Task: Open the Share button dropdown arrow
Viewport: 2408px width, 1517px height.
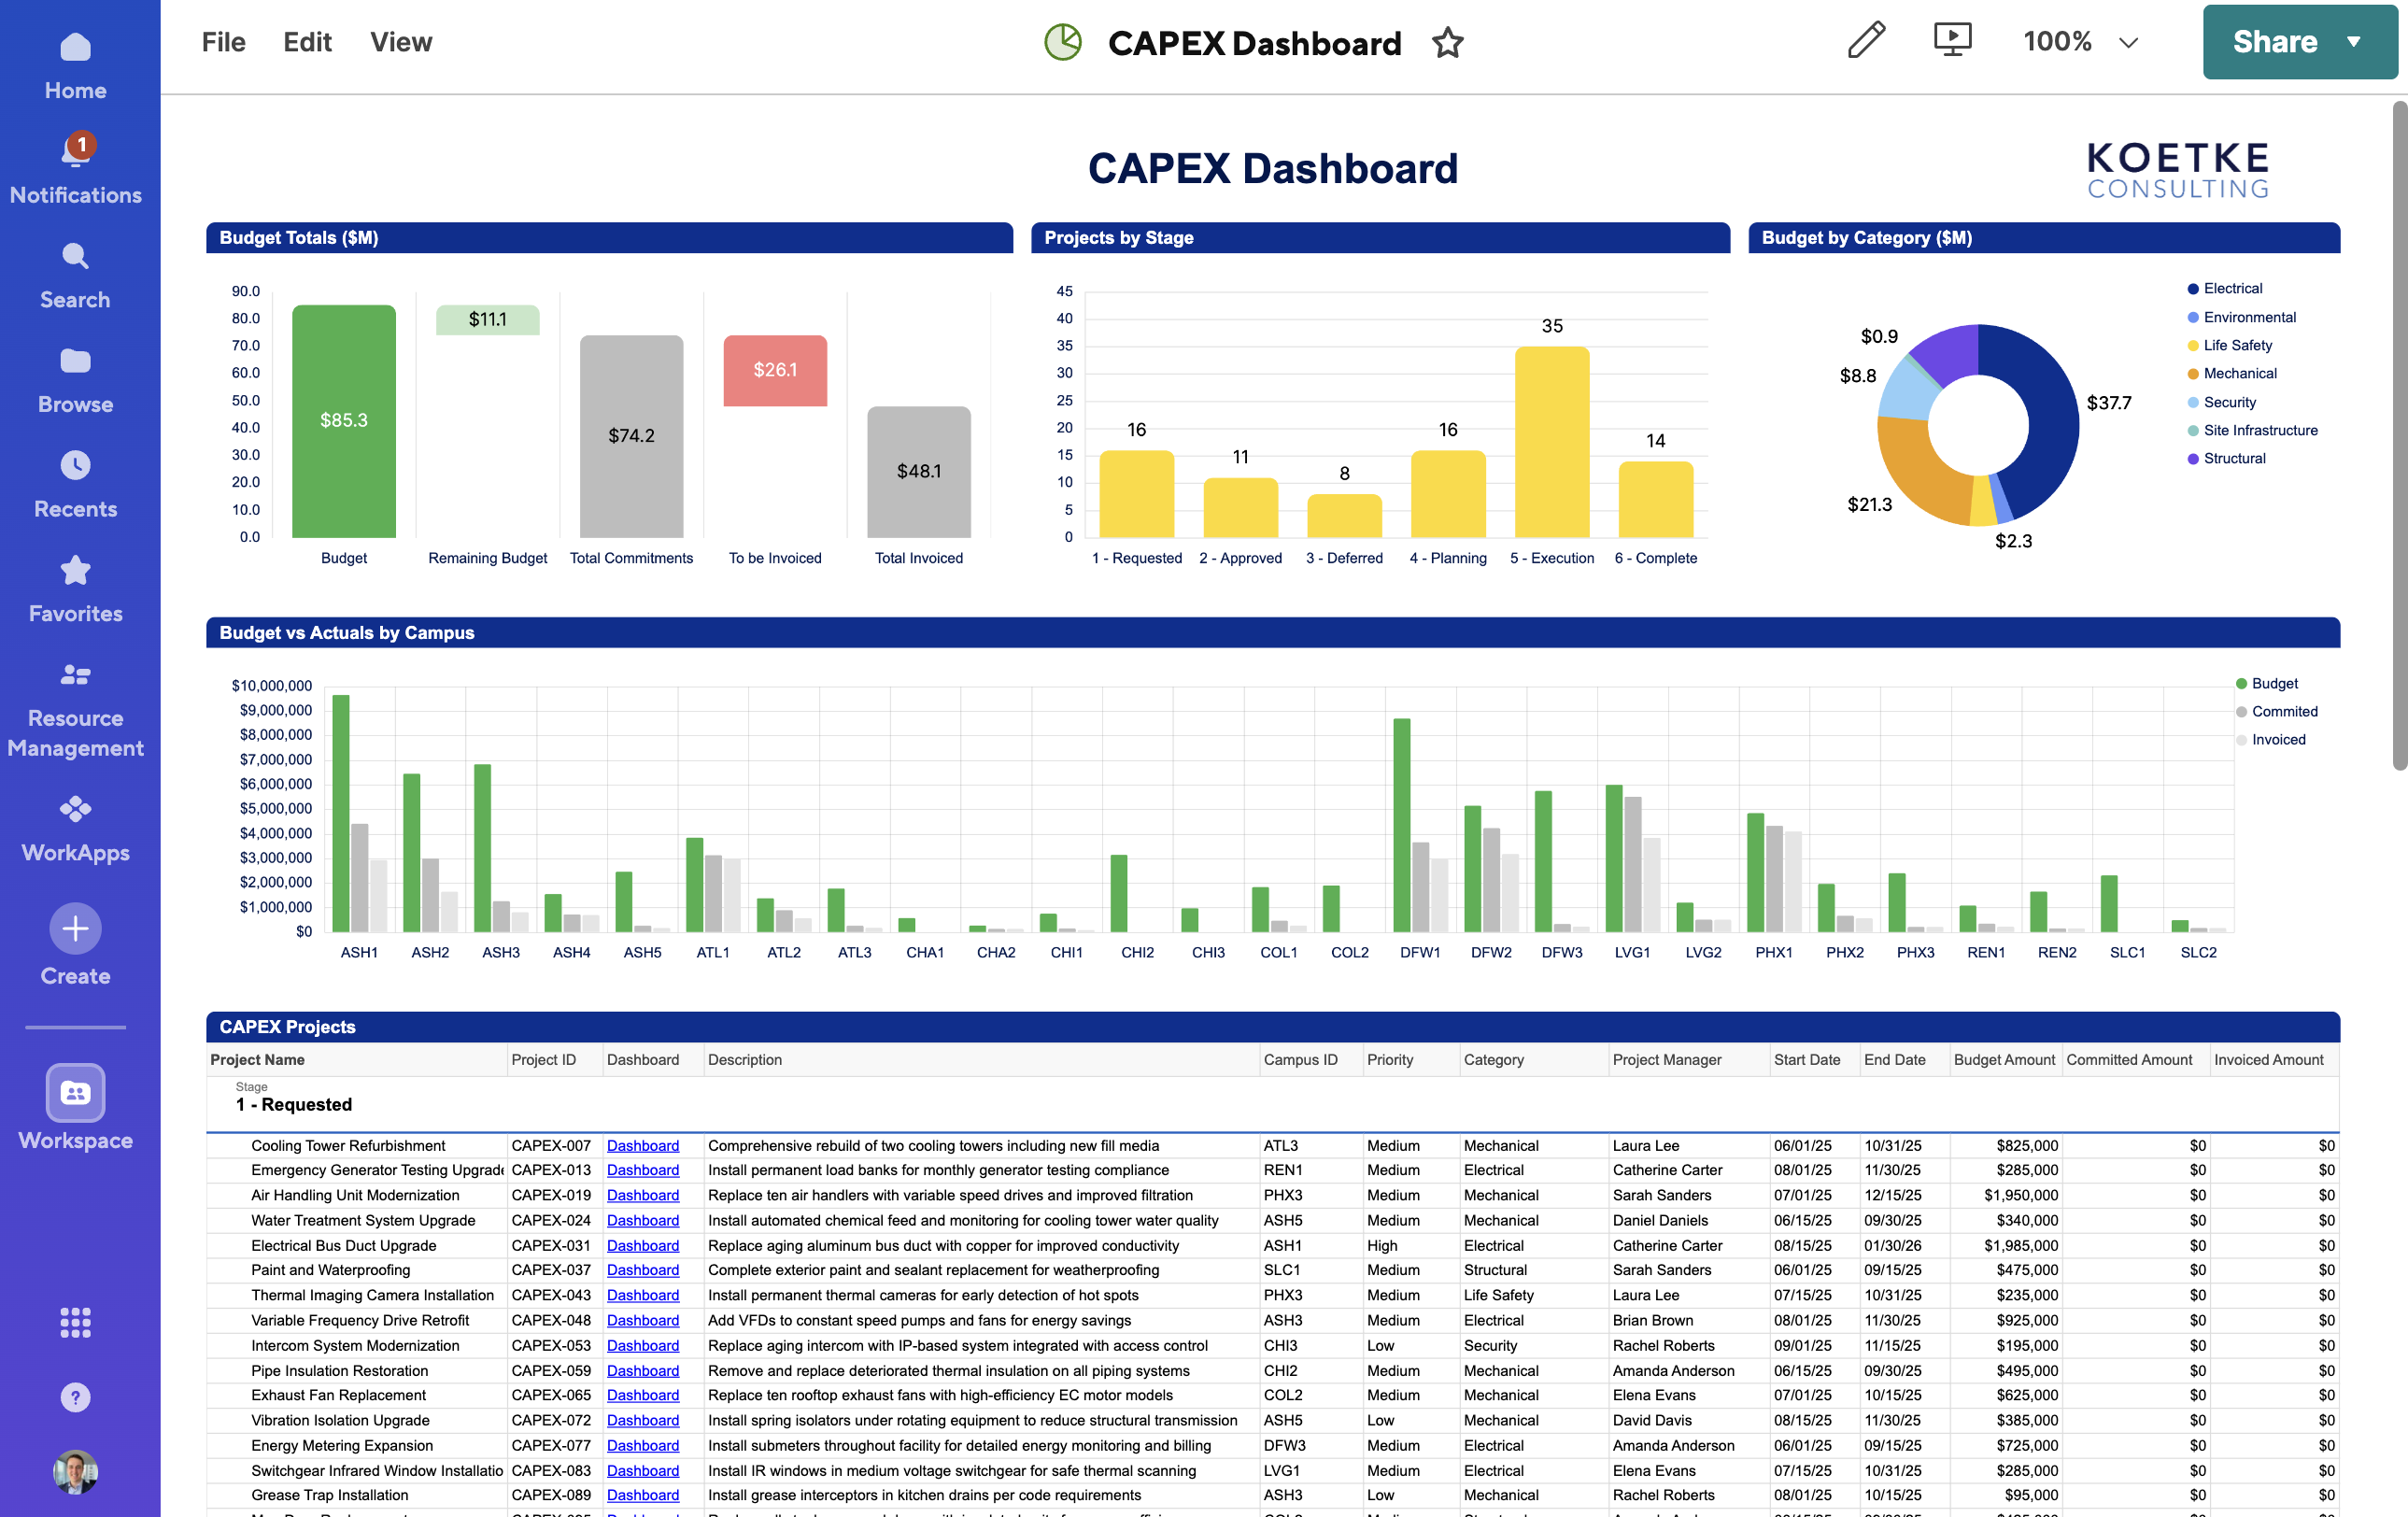Action: tap(2353, 42)
